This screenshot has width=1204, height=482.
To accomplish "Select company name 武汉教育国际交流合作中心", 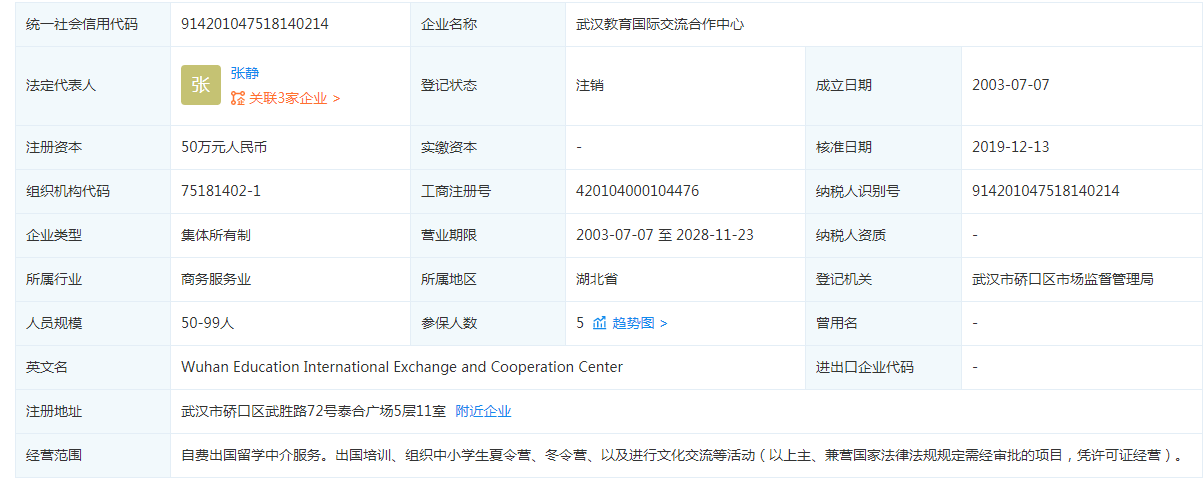I will 660,24.
